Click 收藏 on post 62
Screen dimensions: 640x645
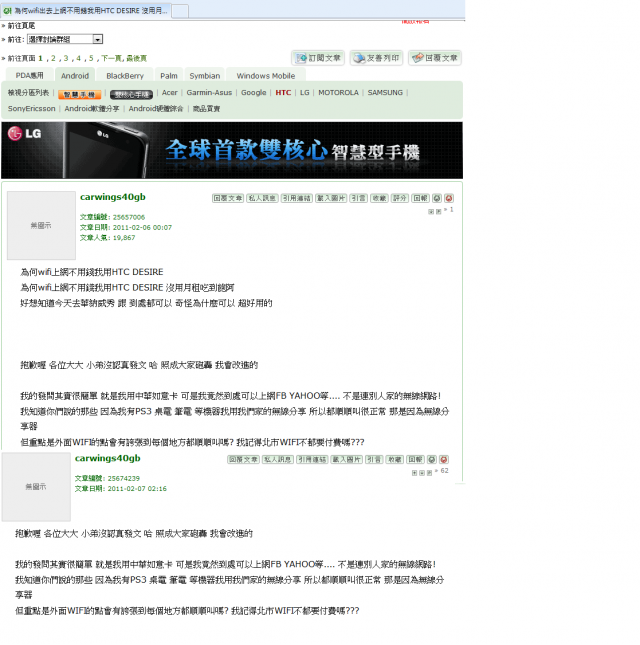pyautogui.click(x=394, y=459)
